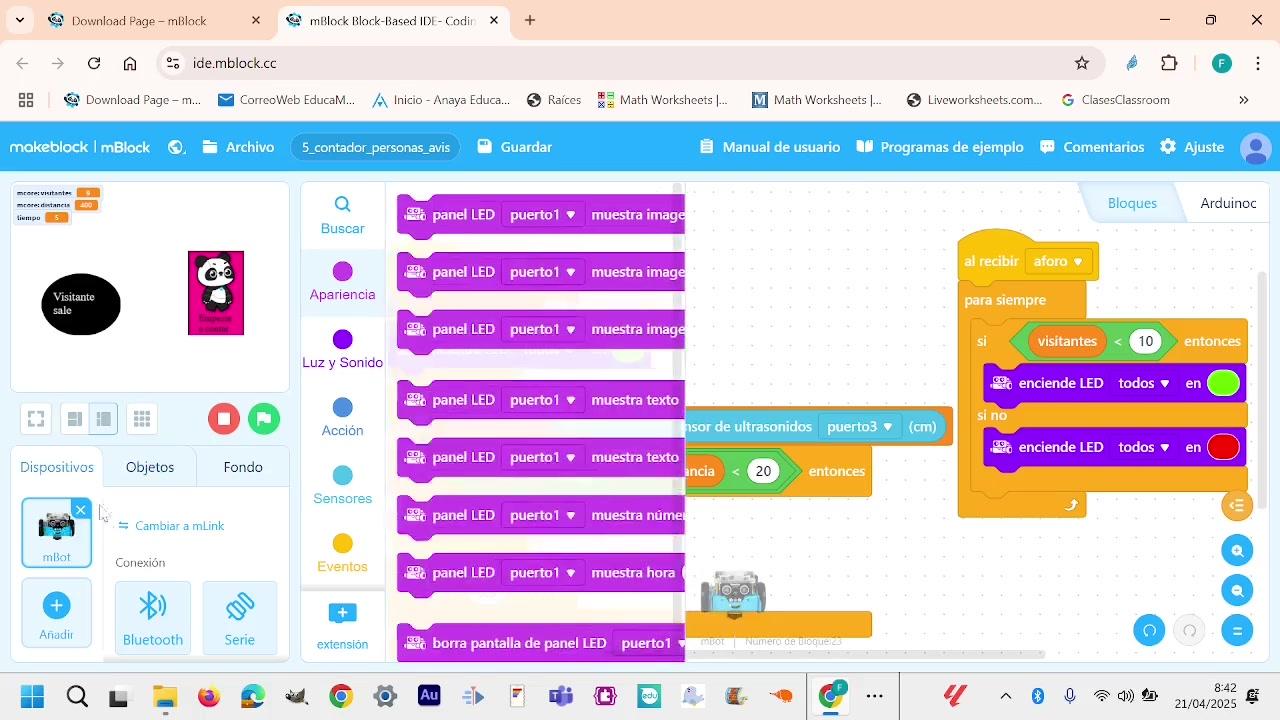The height and width of the screenshot is (720, 1280).
Task: Reload the mBlock IDE page
Action: point(94,63)
